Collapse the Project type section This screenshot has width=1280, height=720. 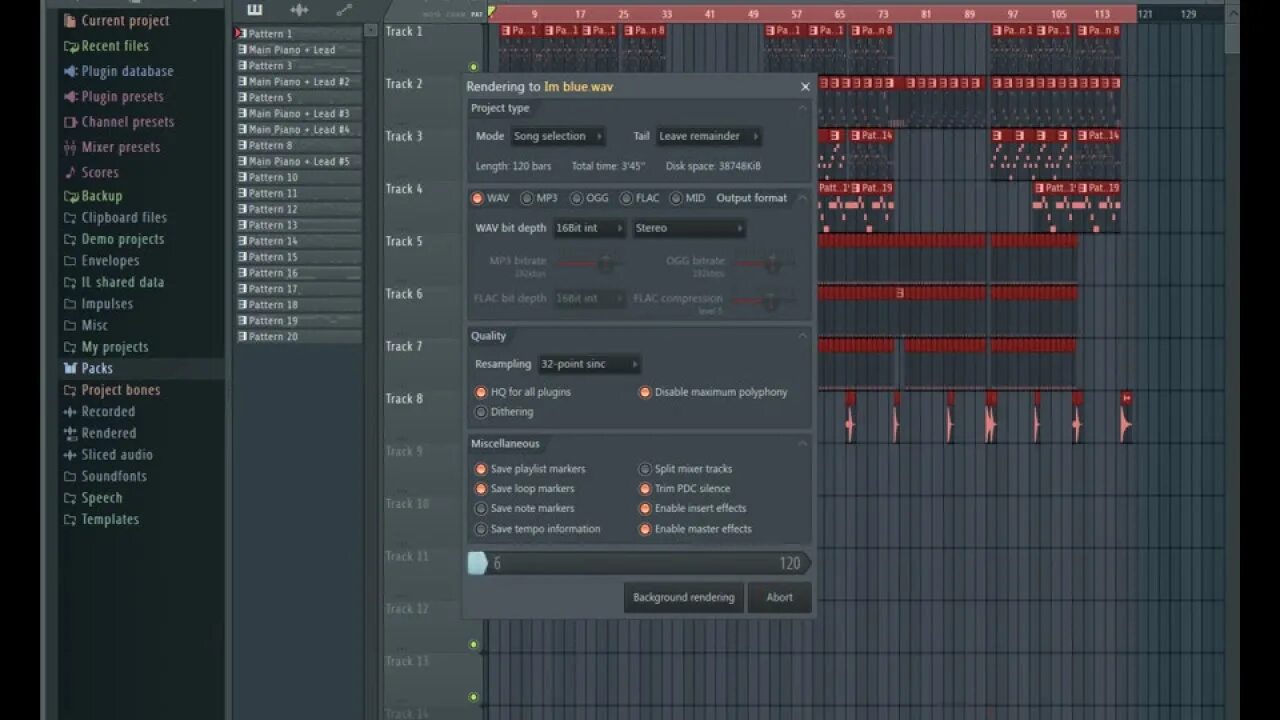tap(802, 108)
